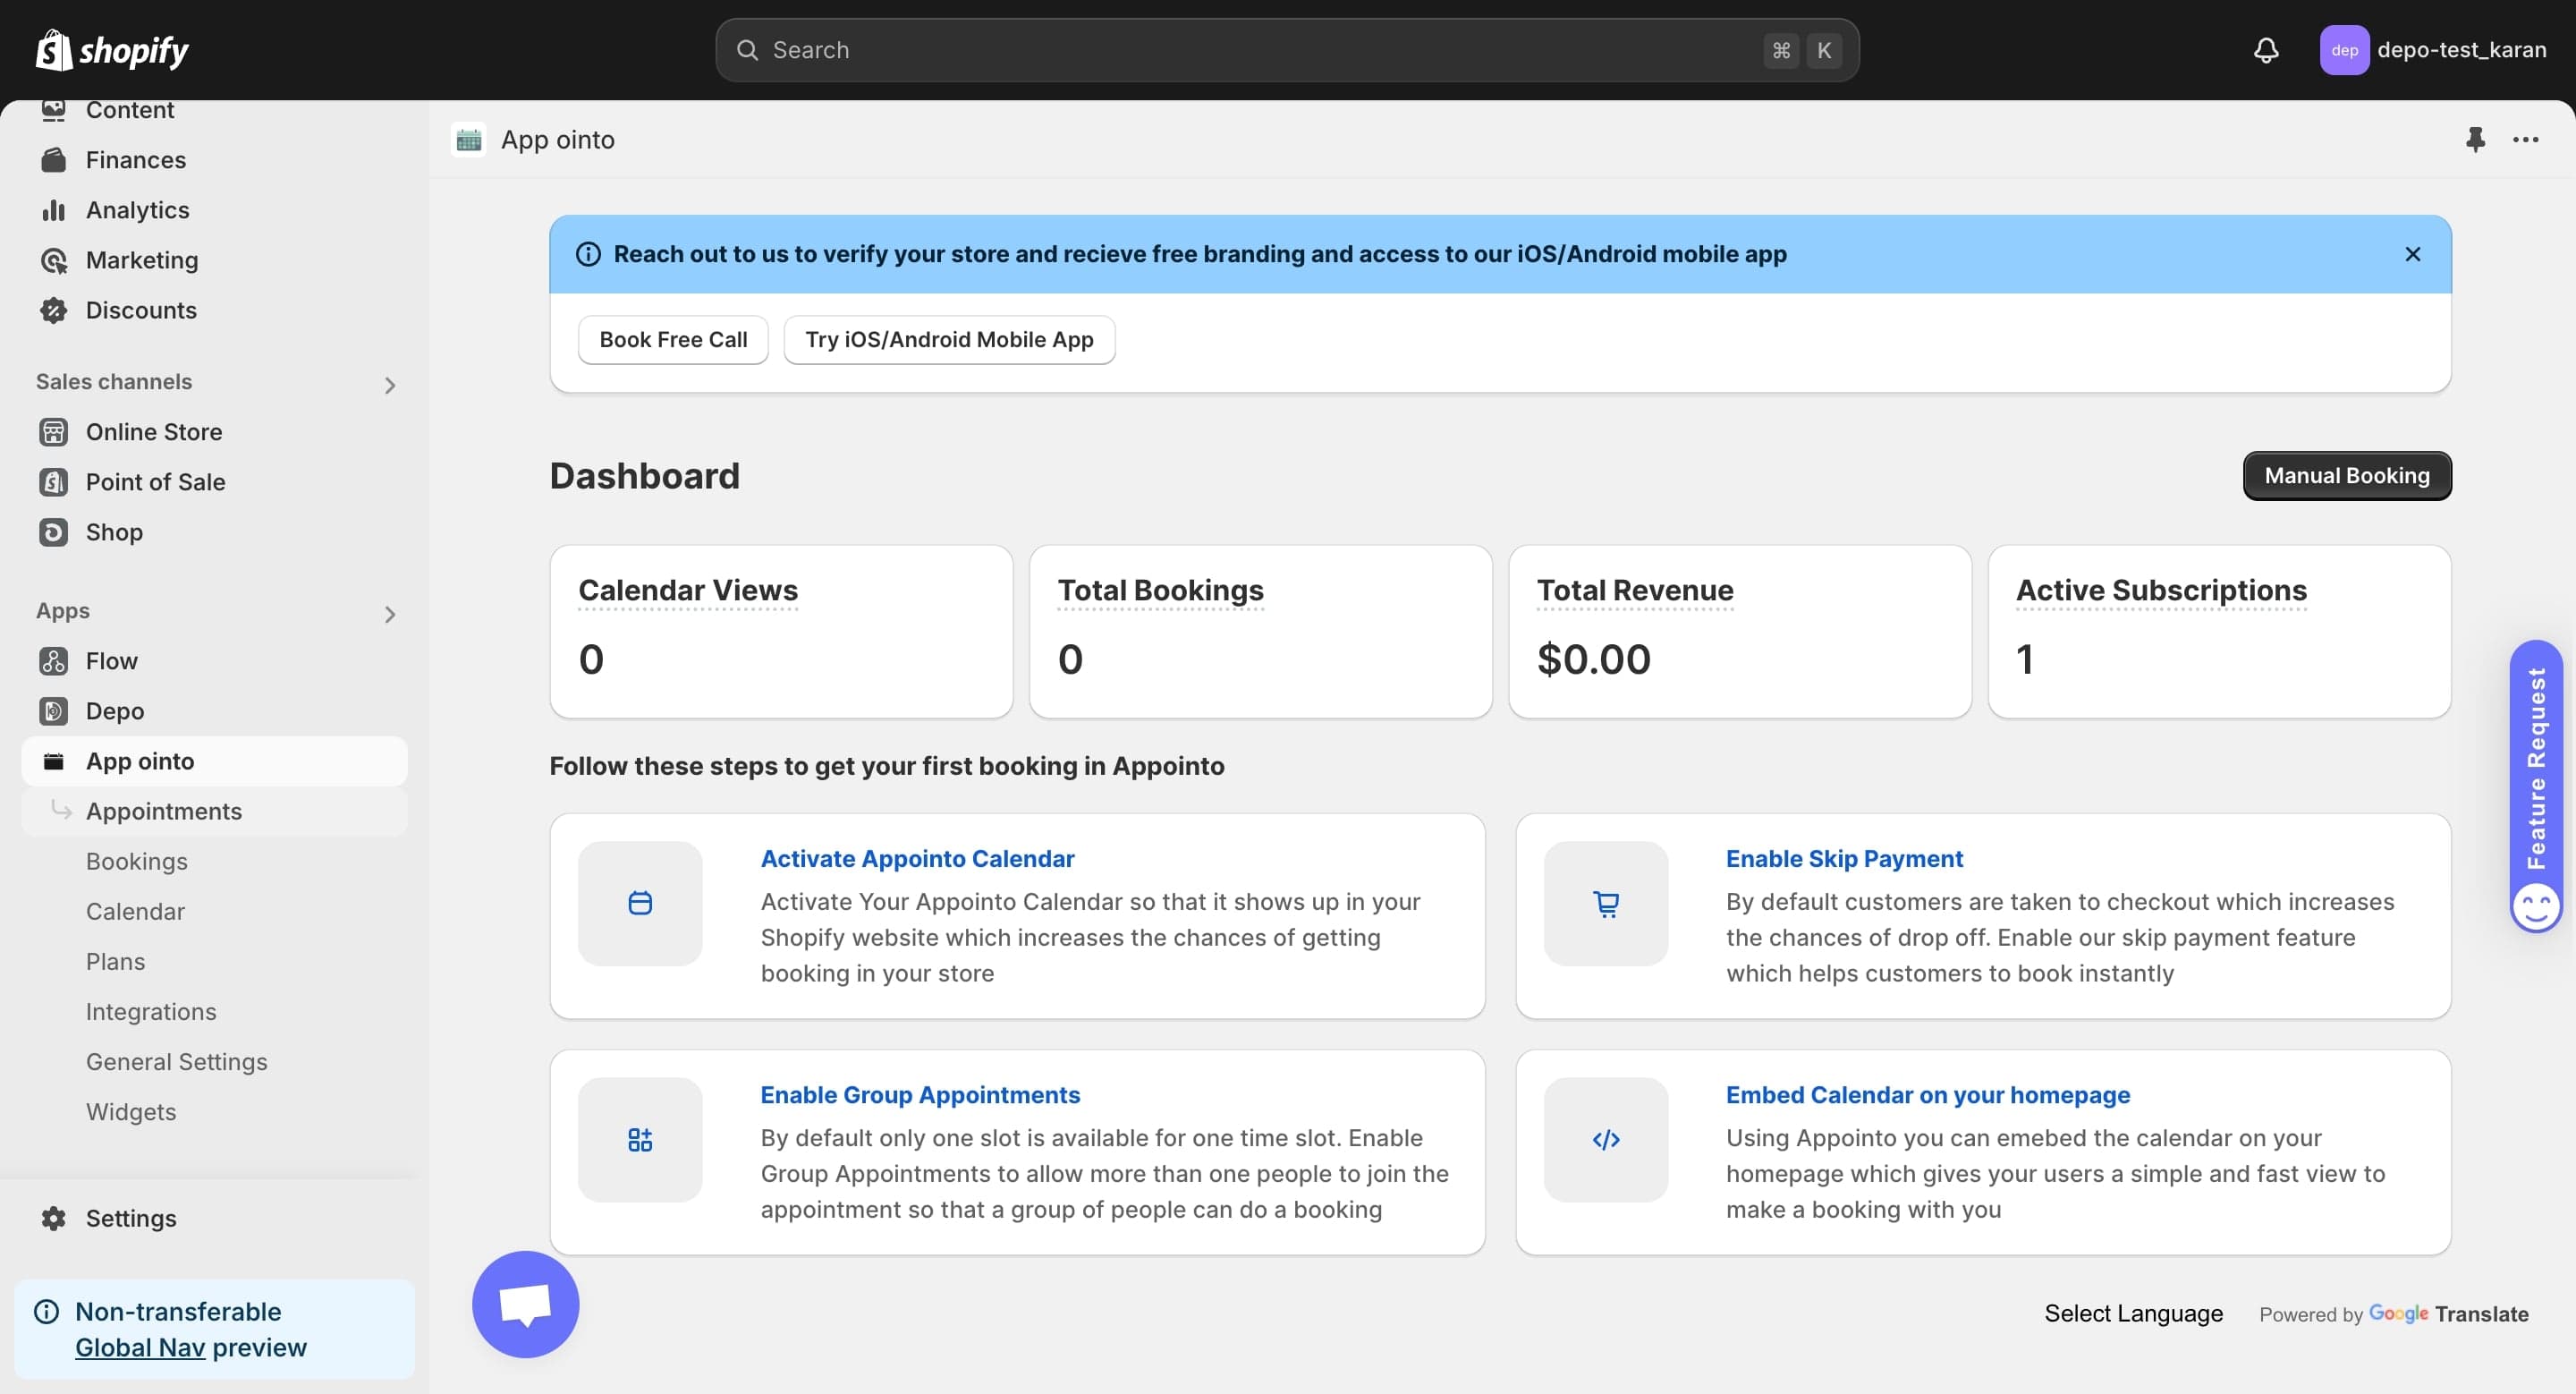The height and width of the screenshot is (1394, 2576).
Task: Click the Enable Skip Payment cart icon
Action: point(1606,903)
